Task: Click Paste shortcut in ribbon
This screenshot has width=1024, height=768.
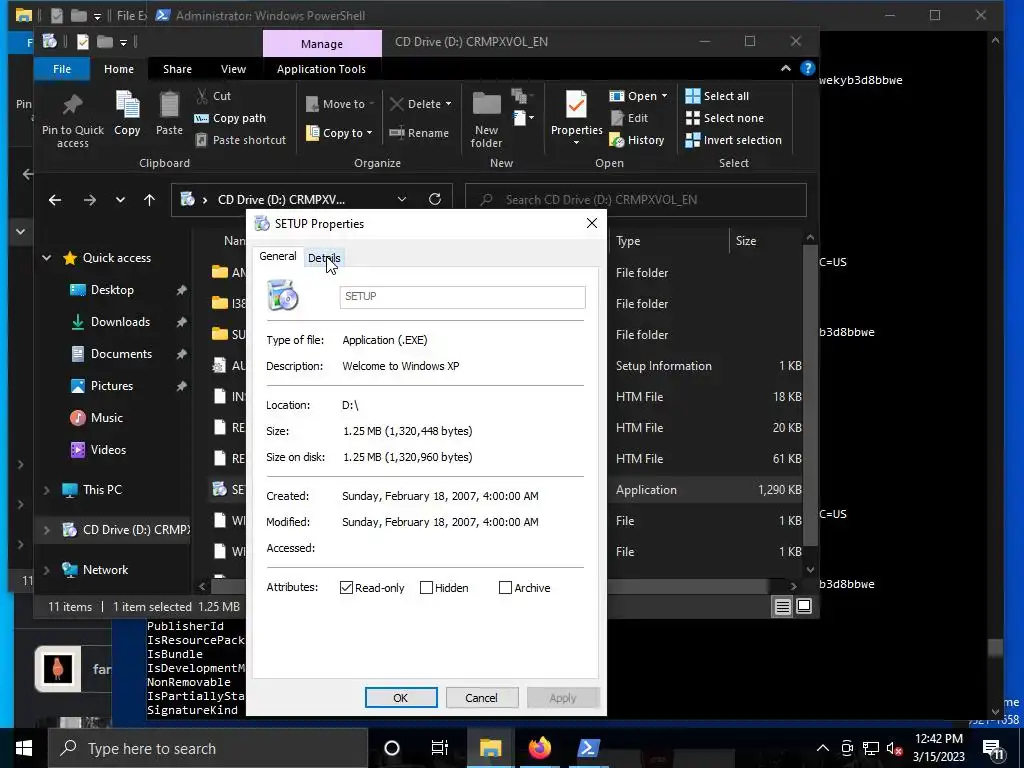Action: (240, 140)
